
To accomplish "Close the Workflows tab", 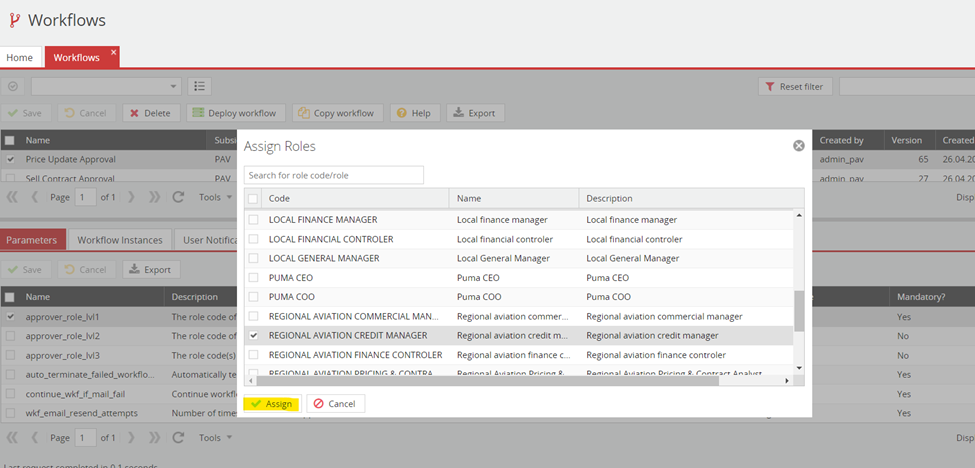I will pos(113,52).
